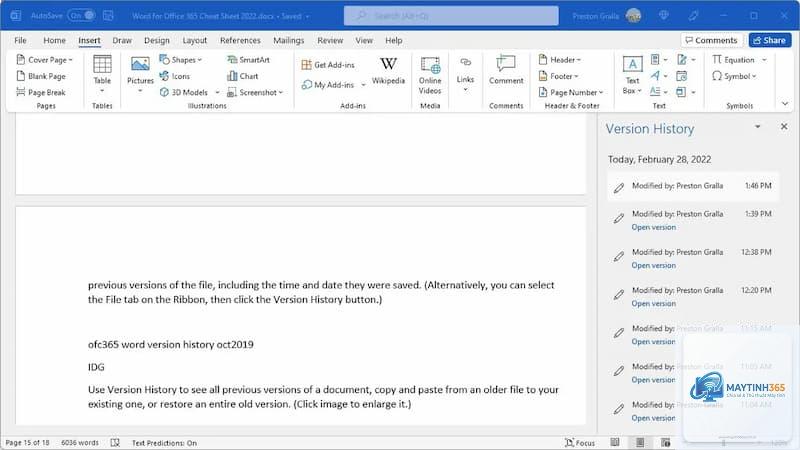This screenshot has width=800, height=450.
Task: Open the File tab
Action: [20, 40]
